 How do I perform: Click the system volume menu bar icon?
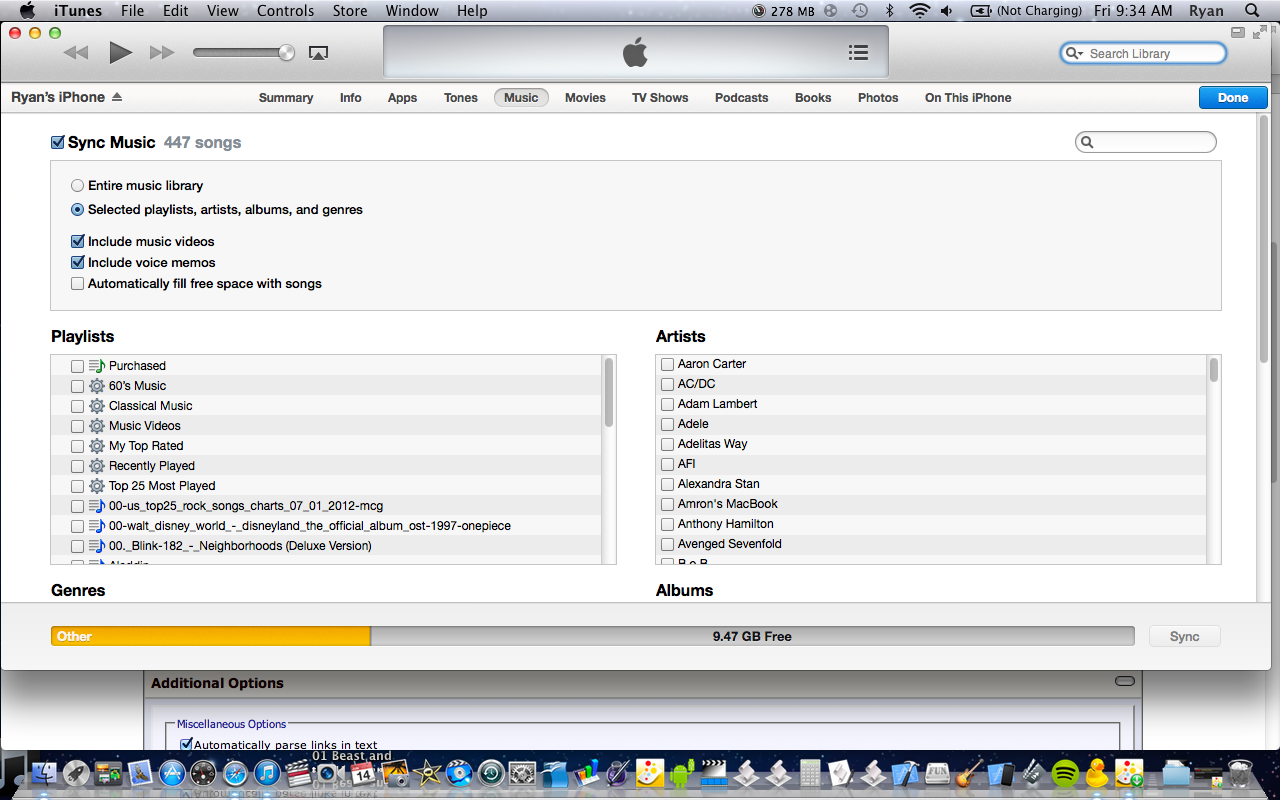click(946, 11)
